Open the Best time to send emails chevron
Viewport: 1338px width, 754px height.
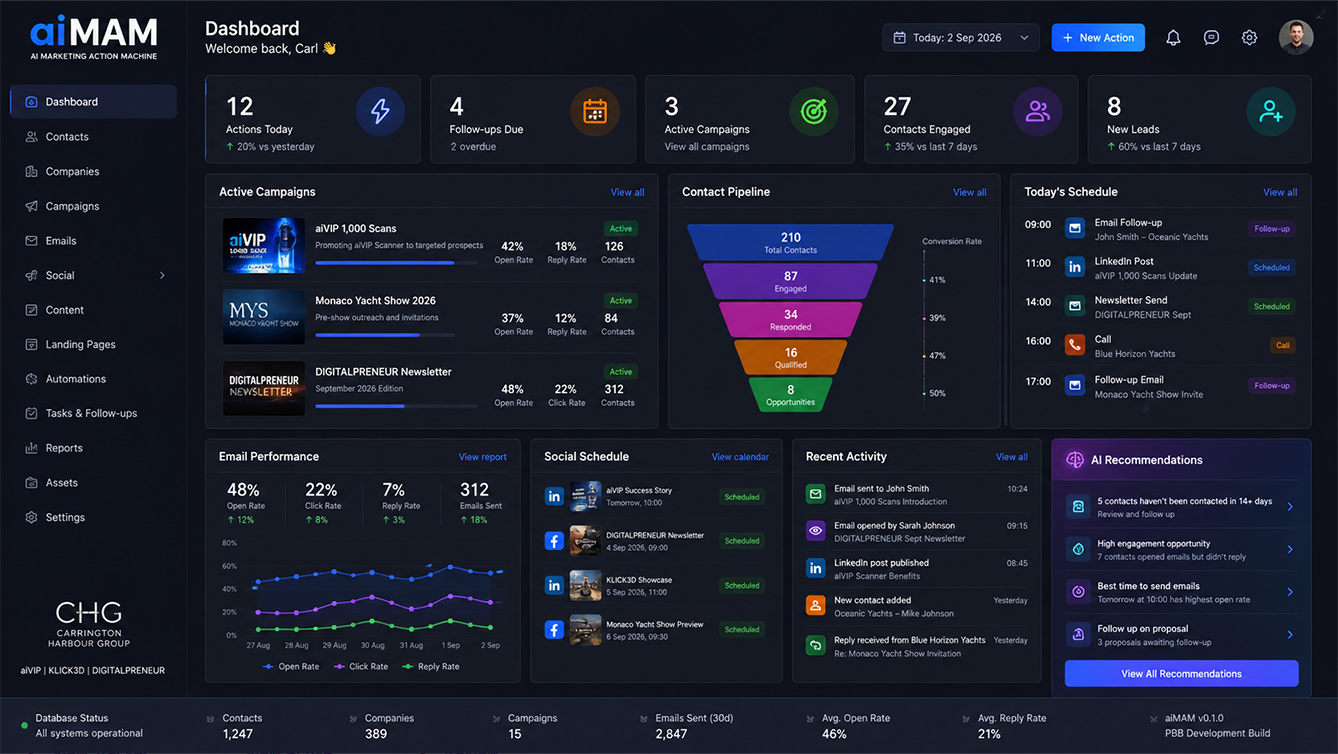coord(1290,592)
